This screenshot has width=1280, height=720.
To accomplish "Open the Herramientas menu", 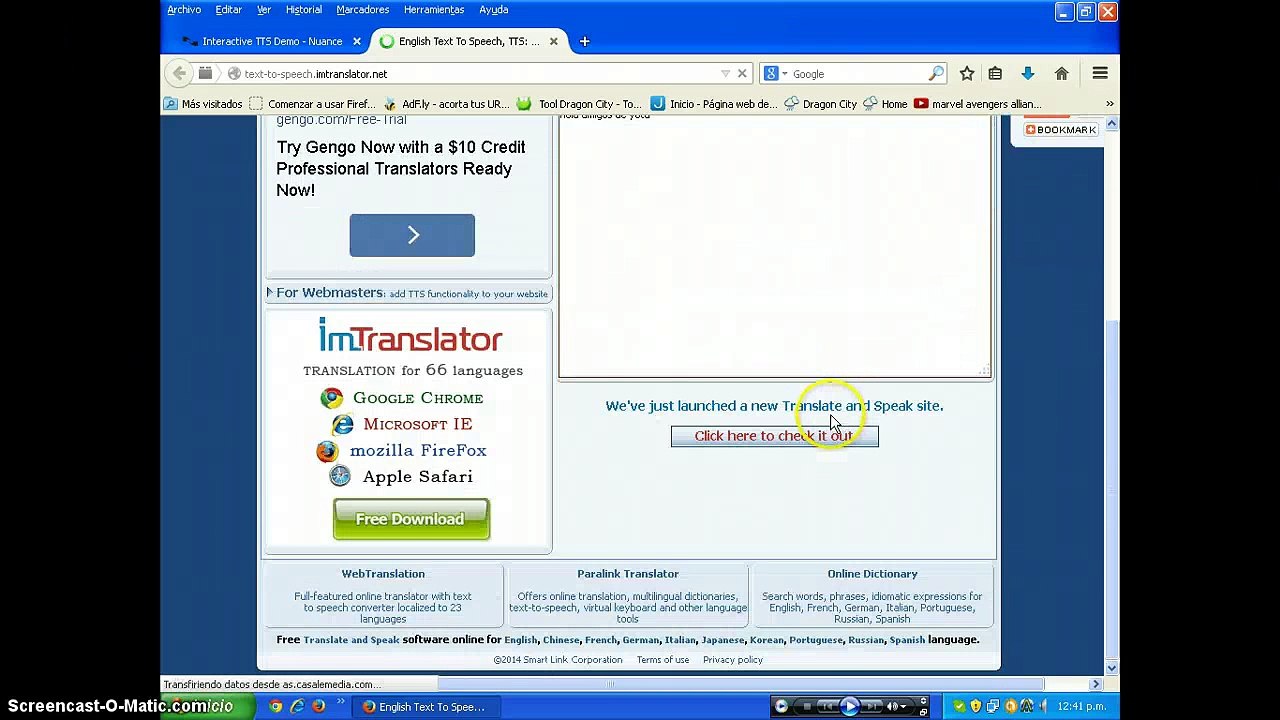I will [434, 10].
